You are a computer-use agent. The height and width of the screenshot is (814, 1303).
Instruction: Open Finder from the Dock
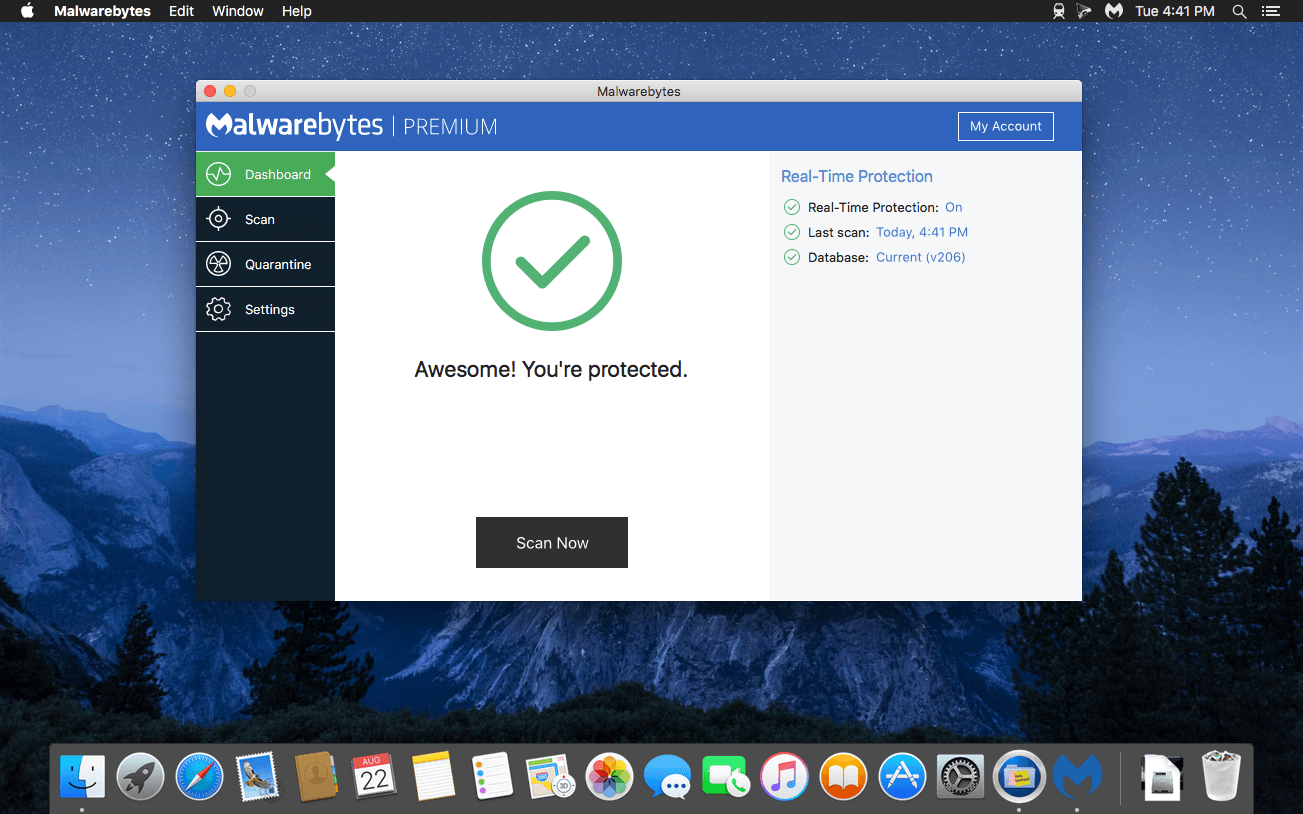pyautogui.click(x=82, y=776)
